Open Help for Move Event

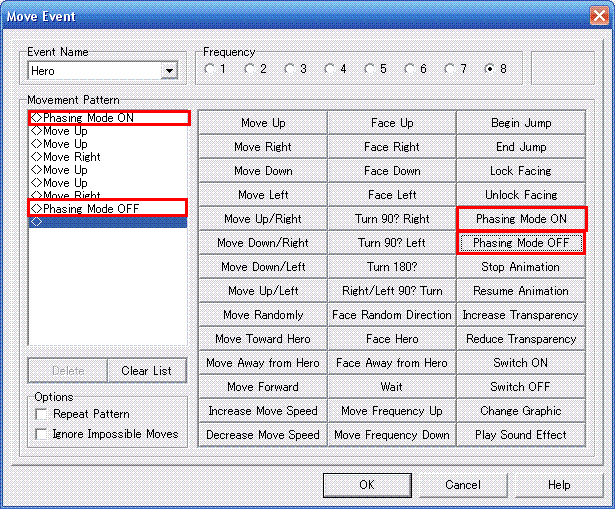point(559,485)
